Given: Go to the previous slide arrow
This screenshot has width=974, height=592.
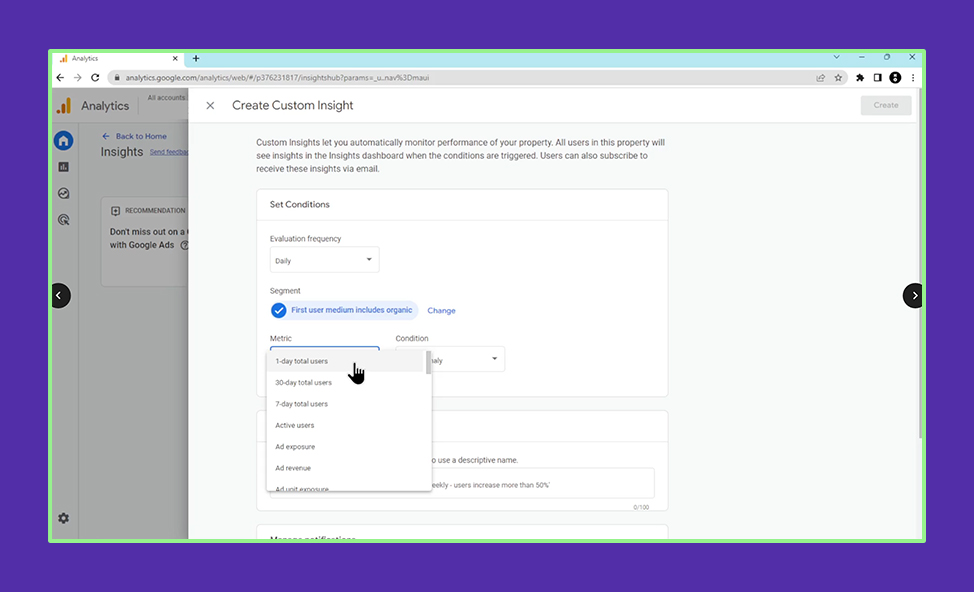Looking at the screenshot, I should pos(60,295).
